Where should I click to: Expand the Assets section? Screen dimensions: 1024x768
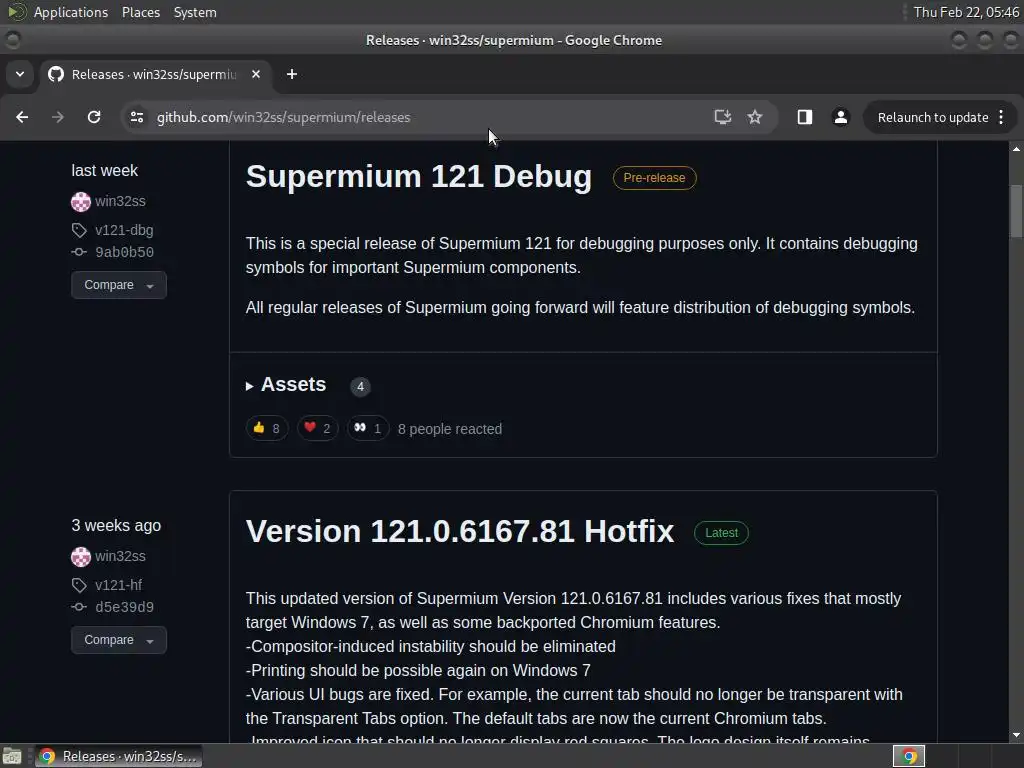(286, 385)
